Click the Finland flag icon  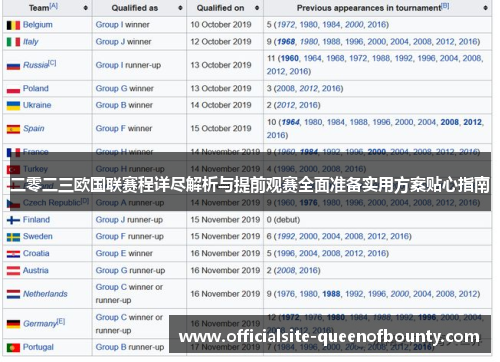[x=13, y=220]
